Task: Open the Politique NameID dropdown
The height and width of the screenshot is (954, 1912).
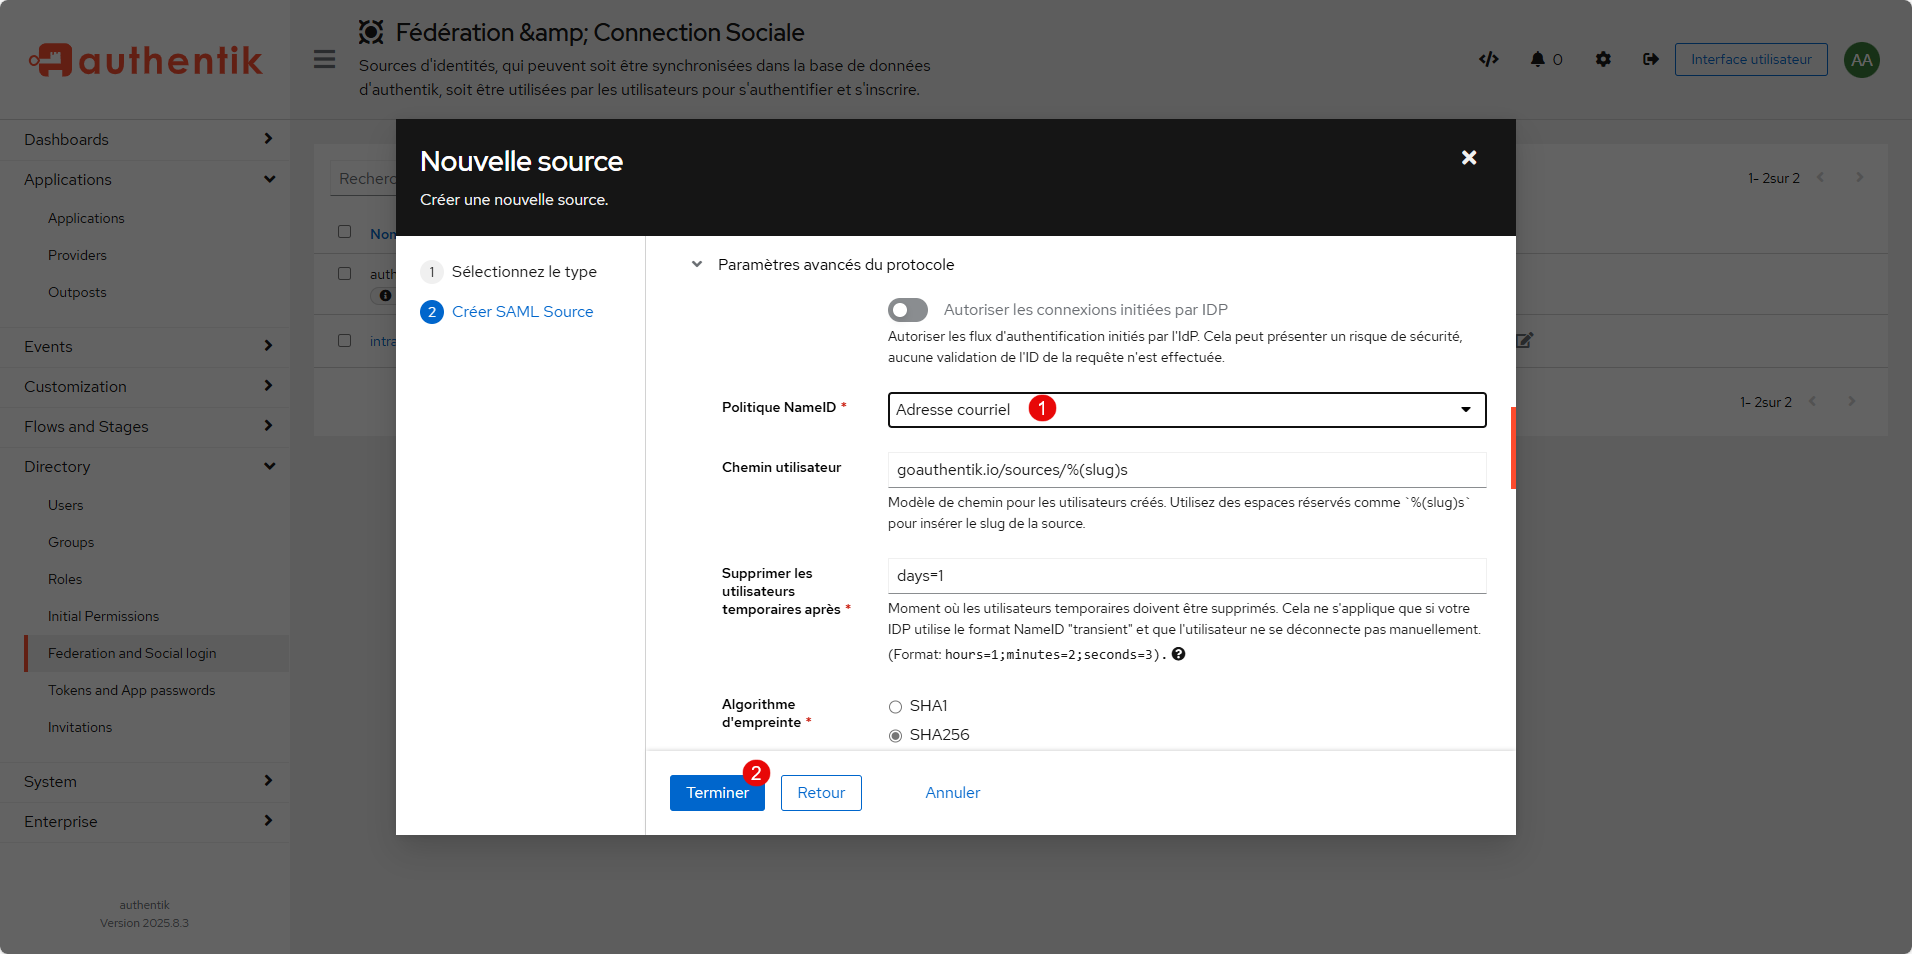Action: [x=1186, y=410]
